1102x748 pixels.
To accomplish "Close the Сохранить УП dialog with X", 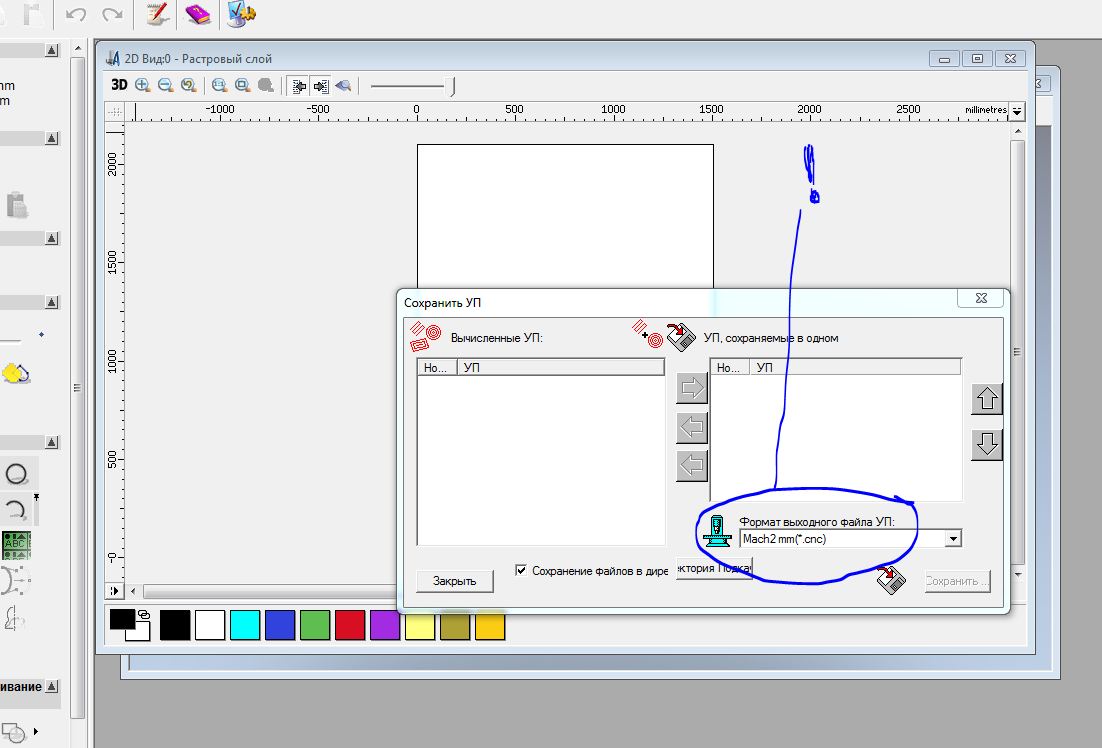I will pyautogui.click(x=982, y=298).
